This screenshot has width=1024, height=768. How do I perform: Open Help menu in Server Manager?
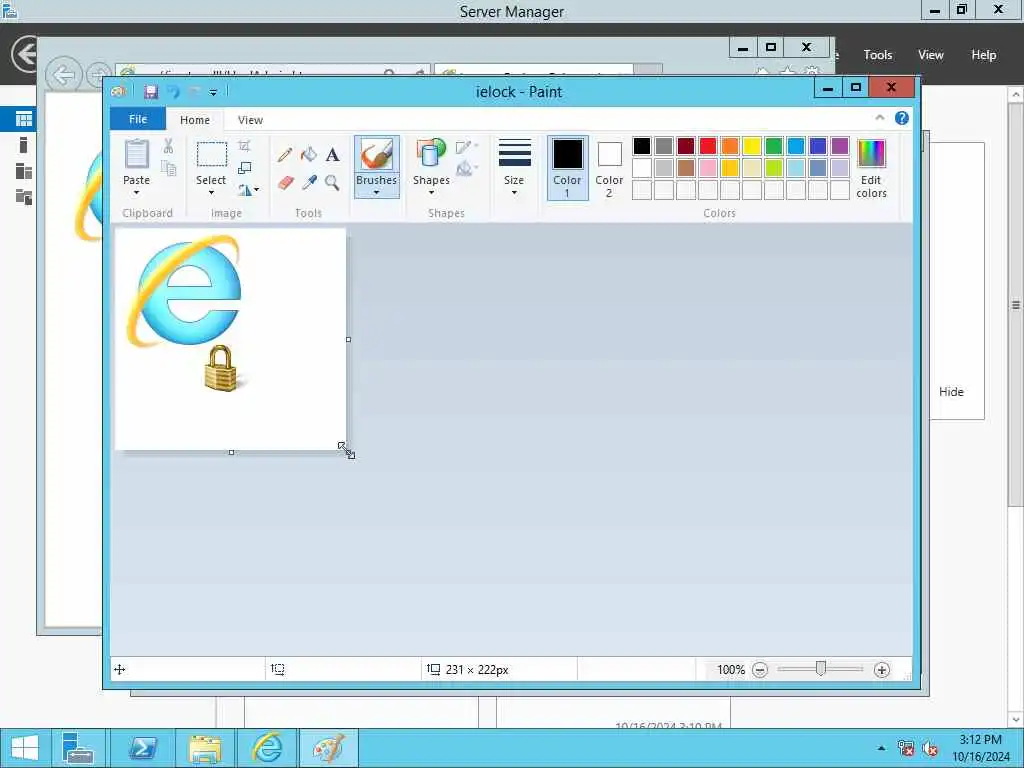point(983,55)
